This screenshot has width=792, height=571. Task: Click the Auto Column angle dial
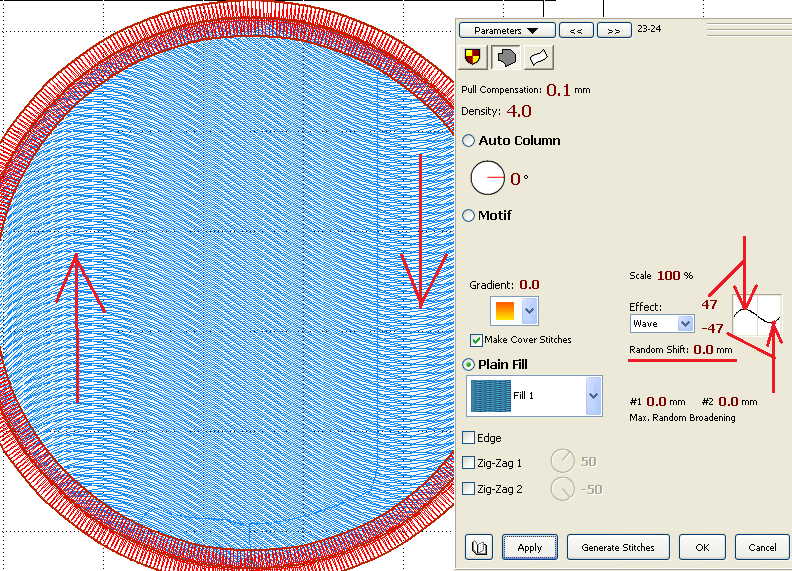click(x=488, y=178)
